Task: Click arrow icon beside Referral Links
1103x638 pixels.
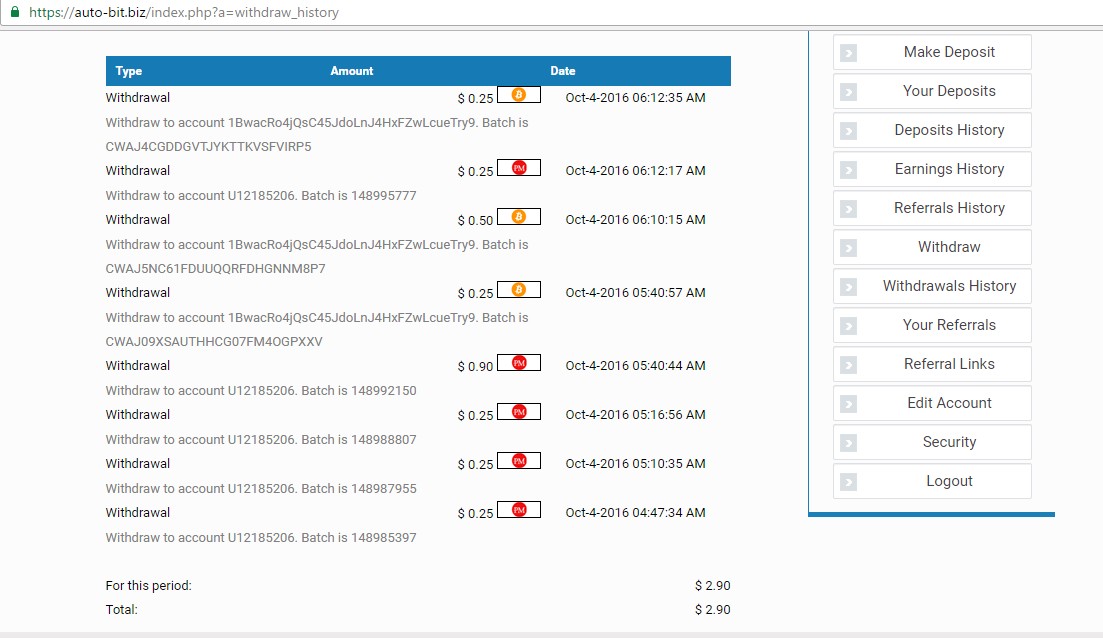Action: click(848, 365)
